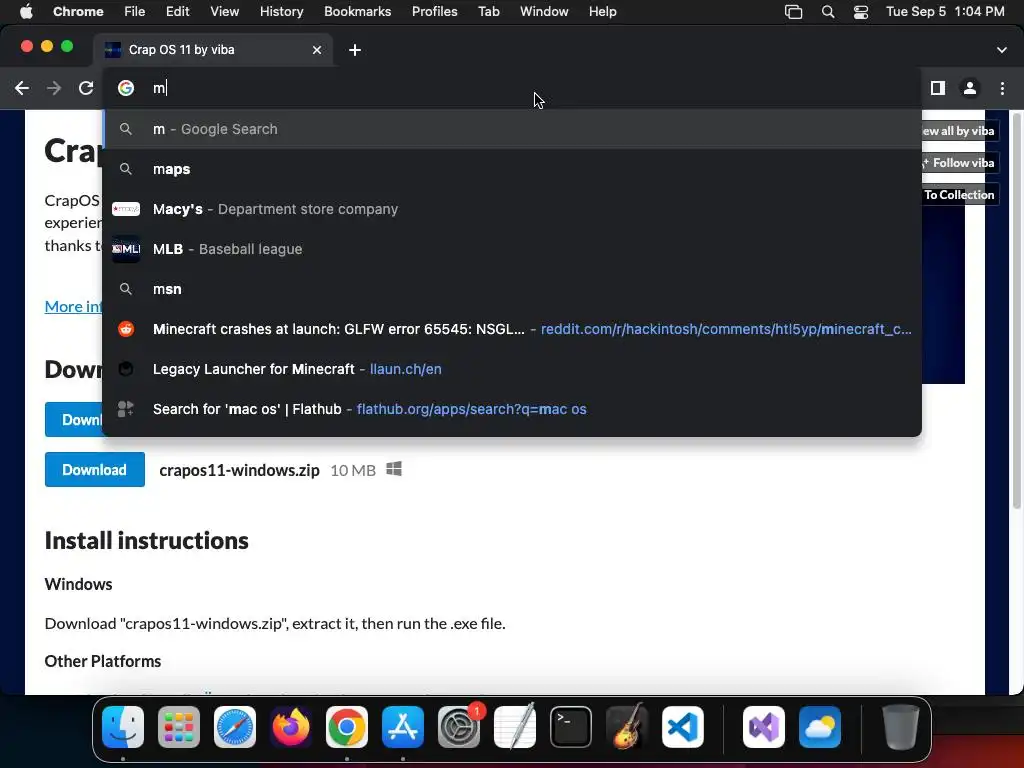This screenshot has height=768, width=1024.
Task: Open a new tab with plus button
Action: [x=355, y=50]
